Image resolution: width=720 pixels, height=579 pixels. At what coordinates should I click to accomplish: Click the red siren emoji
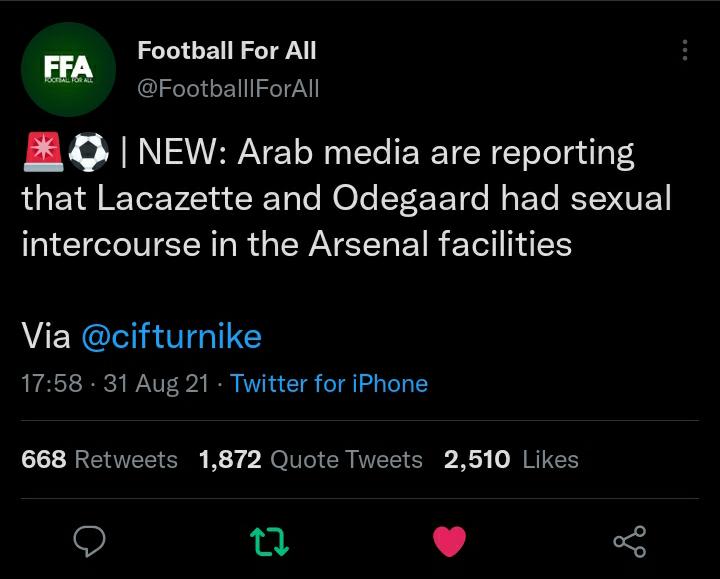click(x=43, y=152)
